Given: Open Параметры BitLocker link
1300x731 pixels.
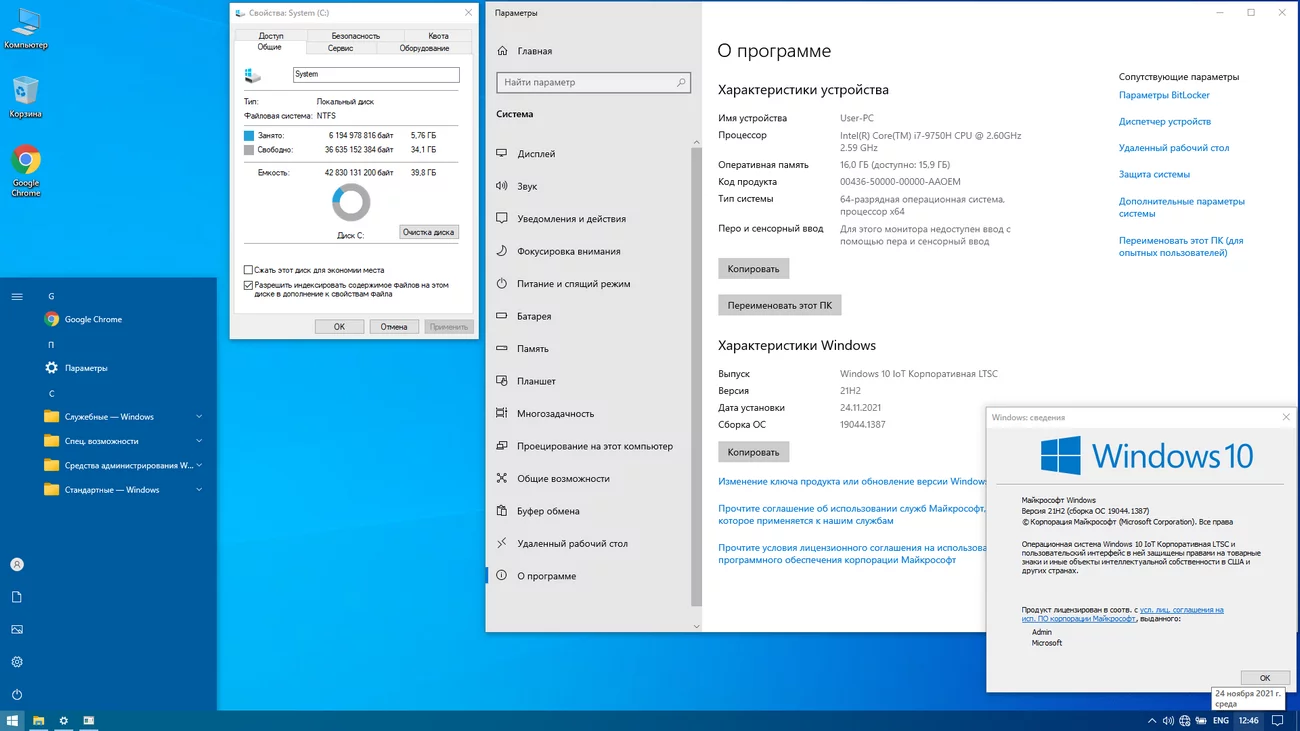Looking at the screenshot, I should [x=1164, y=95].
